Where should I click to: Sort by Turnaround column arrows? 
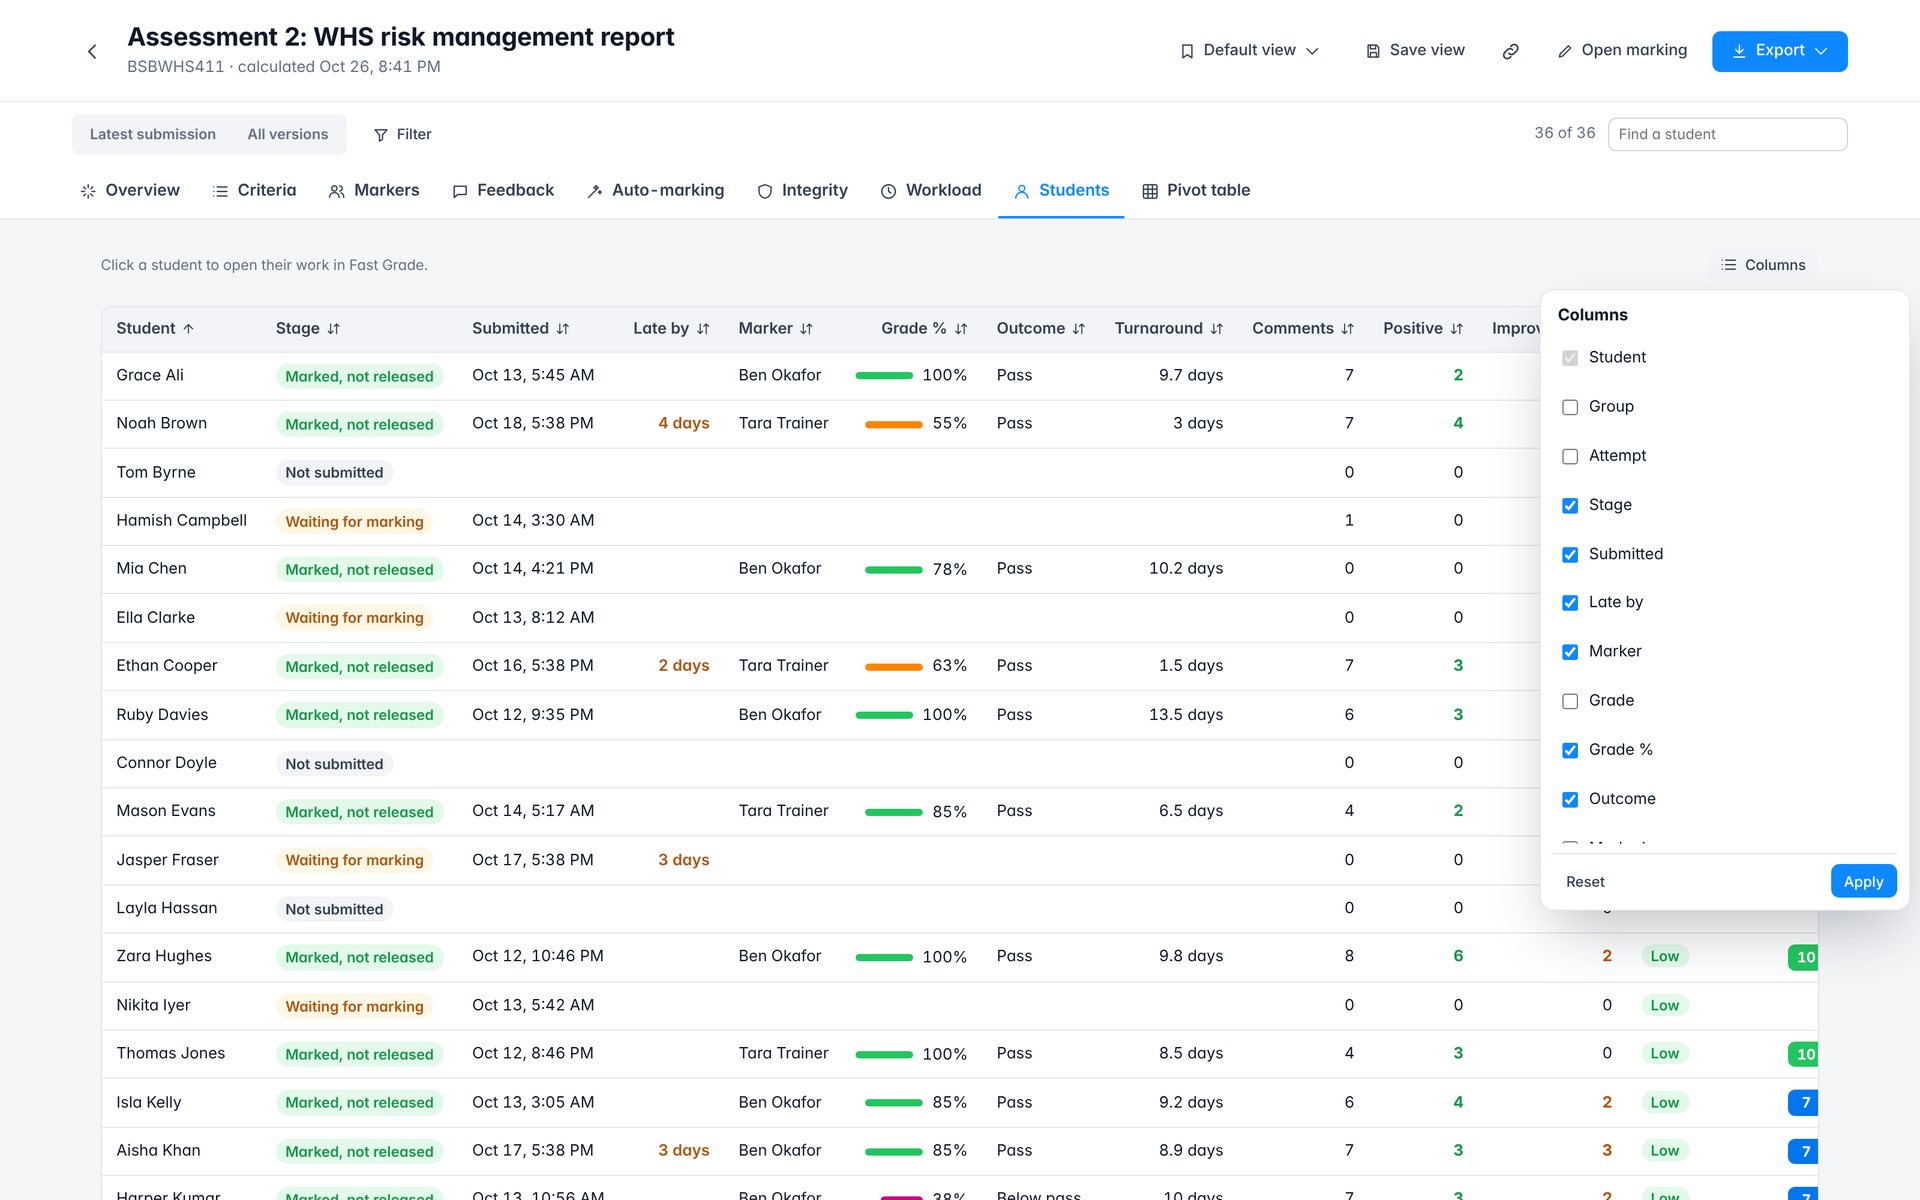coord(1217,329)
